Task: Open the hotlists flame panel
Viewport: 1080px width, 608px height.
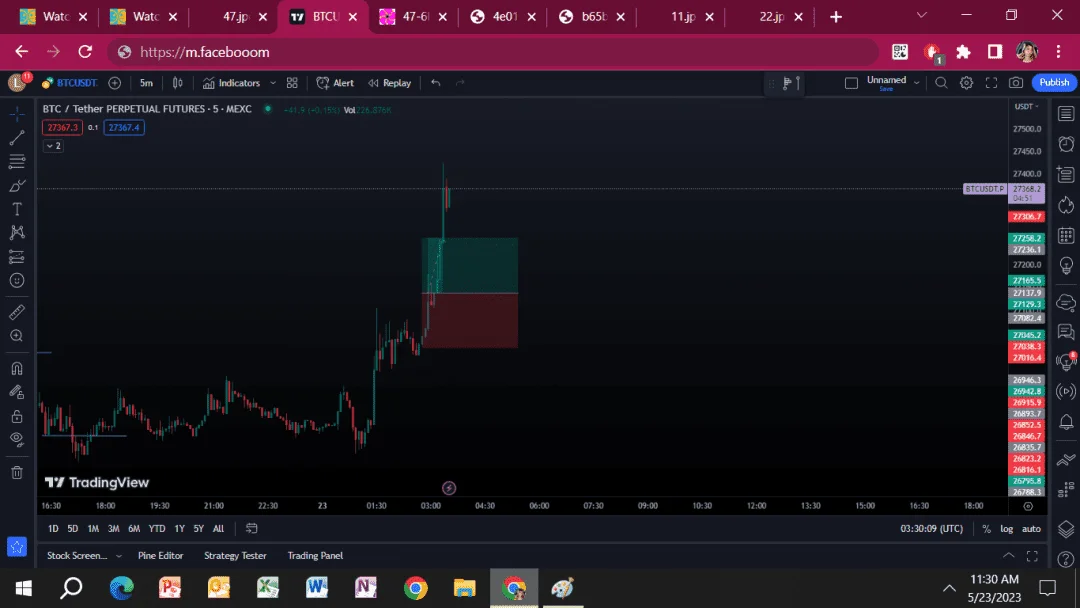Action: (x=1066, y=205)
